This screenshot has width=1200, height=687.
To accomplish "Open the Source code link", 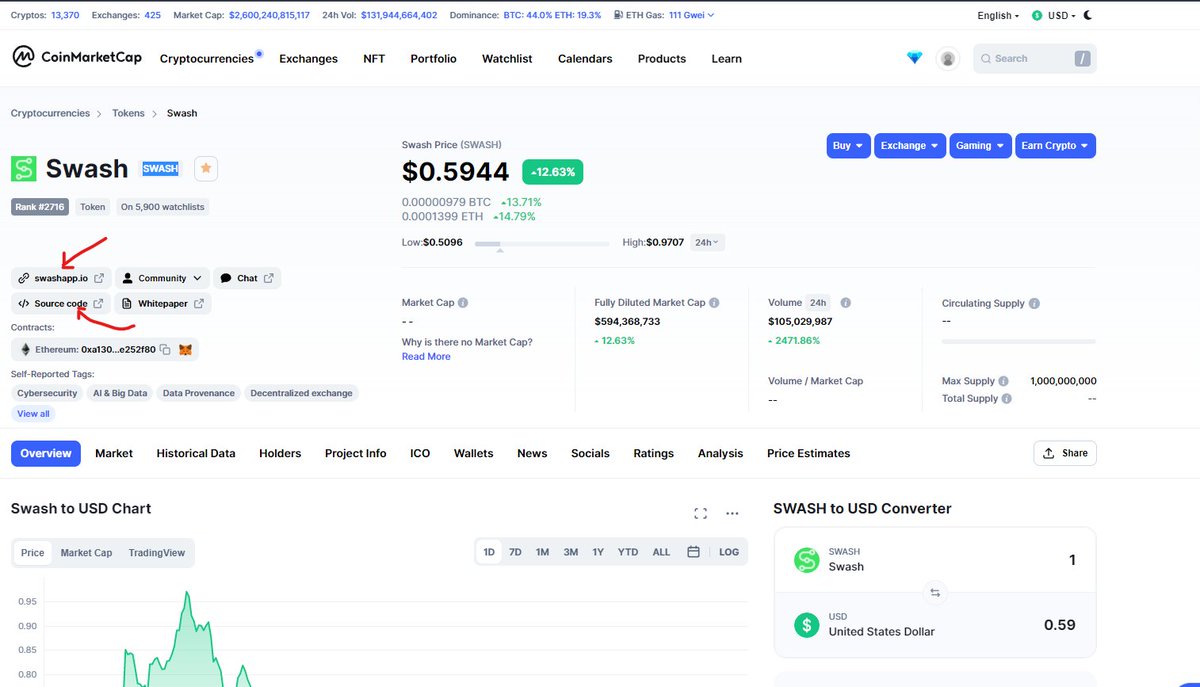I will pos(61,304).
